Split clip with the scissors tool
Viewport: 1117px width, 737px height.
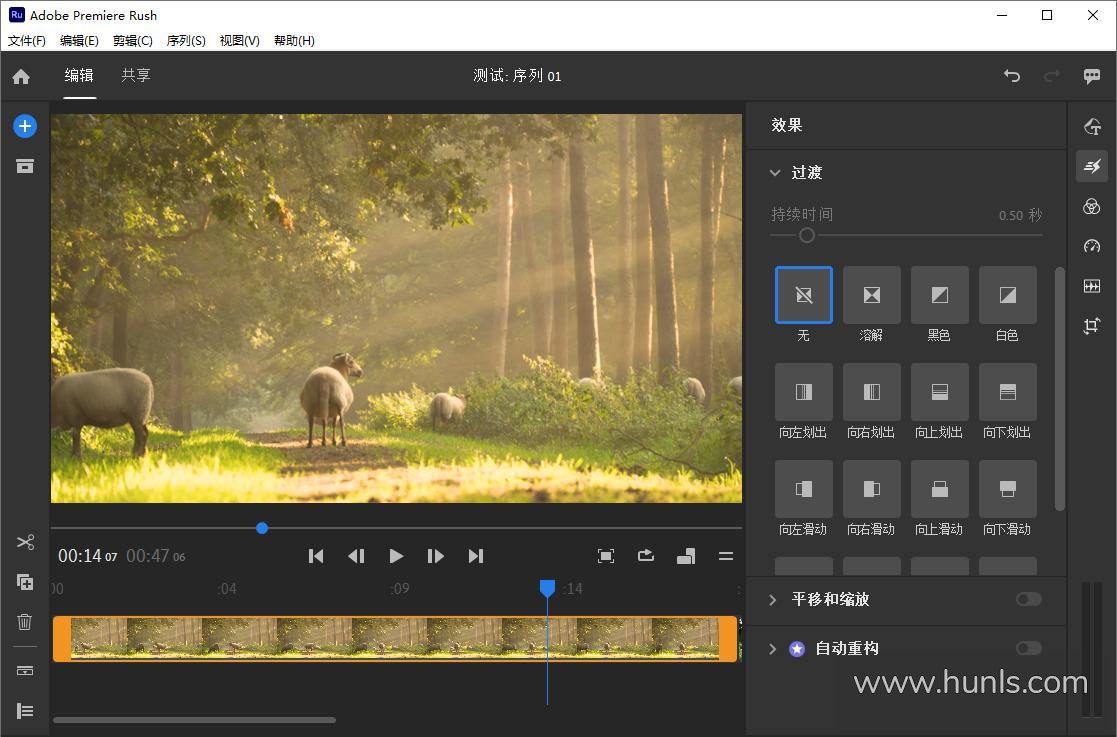(25, 543)
